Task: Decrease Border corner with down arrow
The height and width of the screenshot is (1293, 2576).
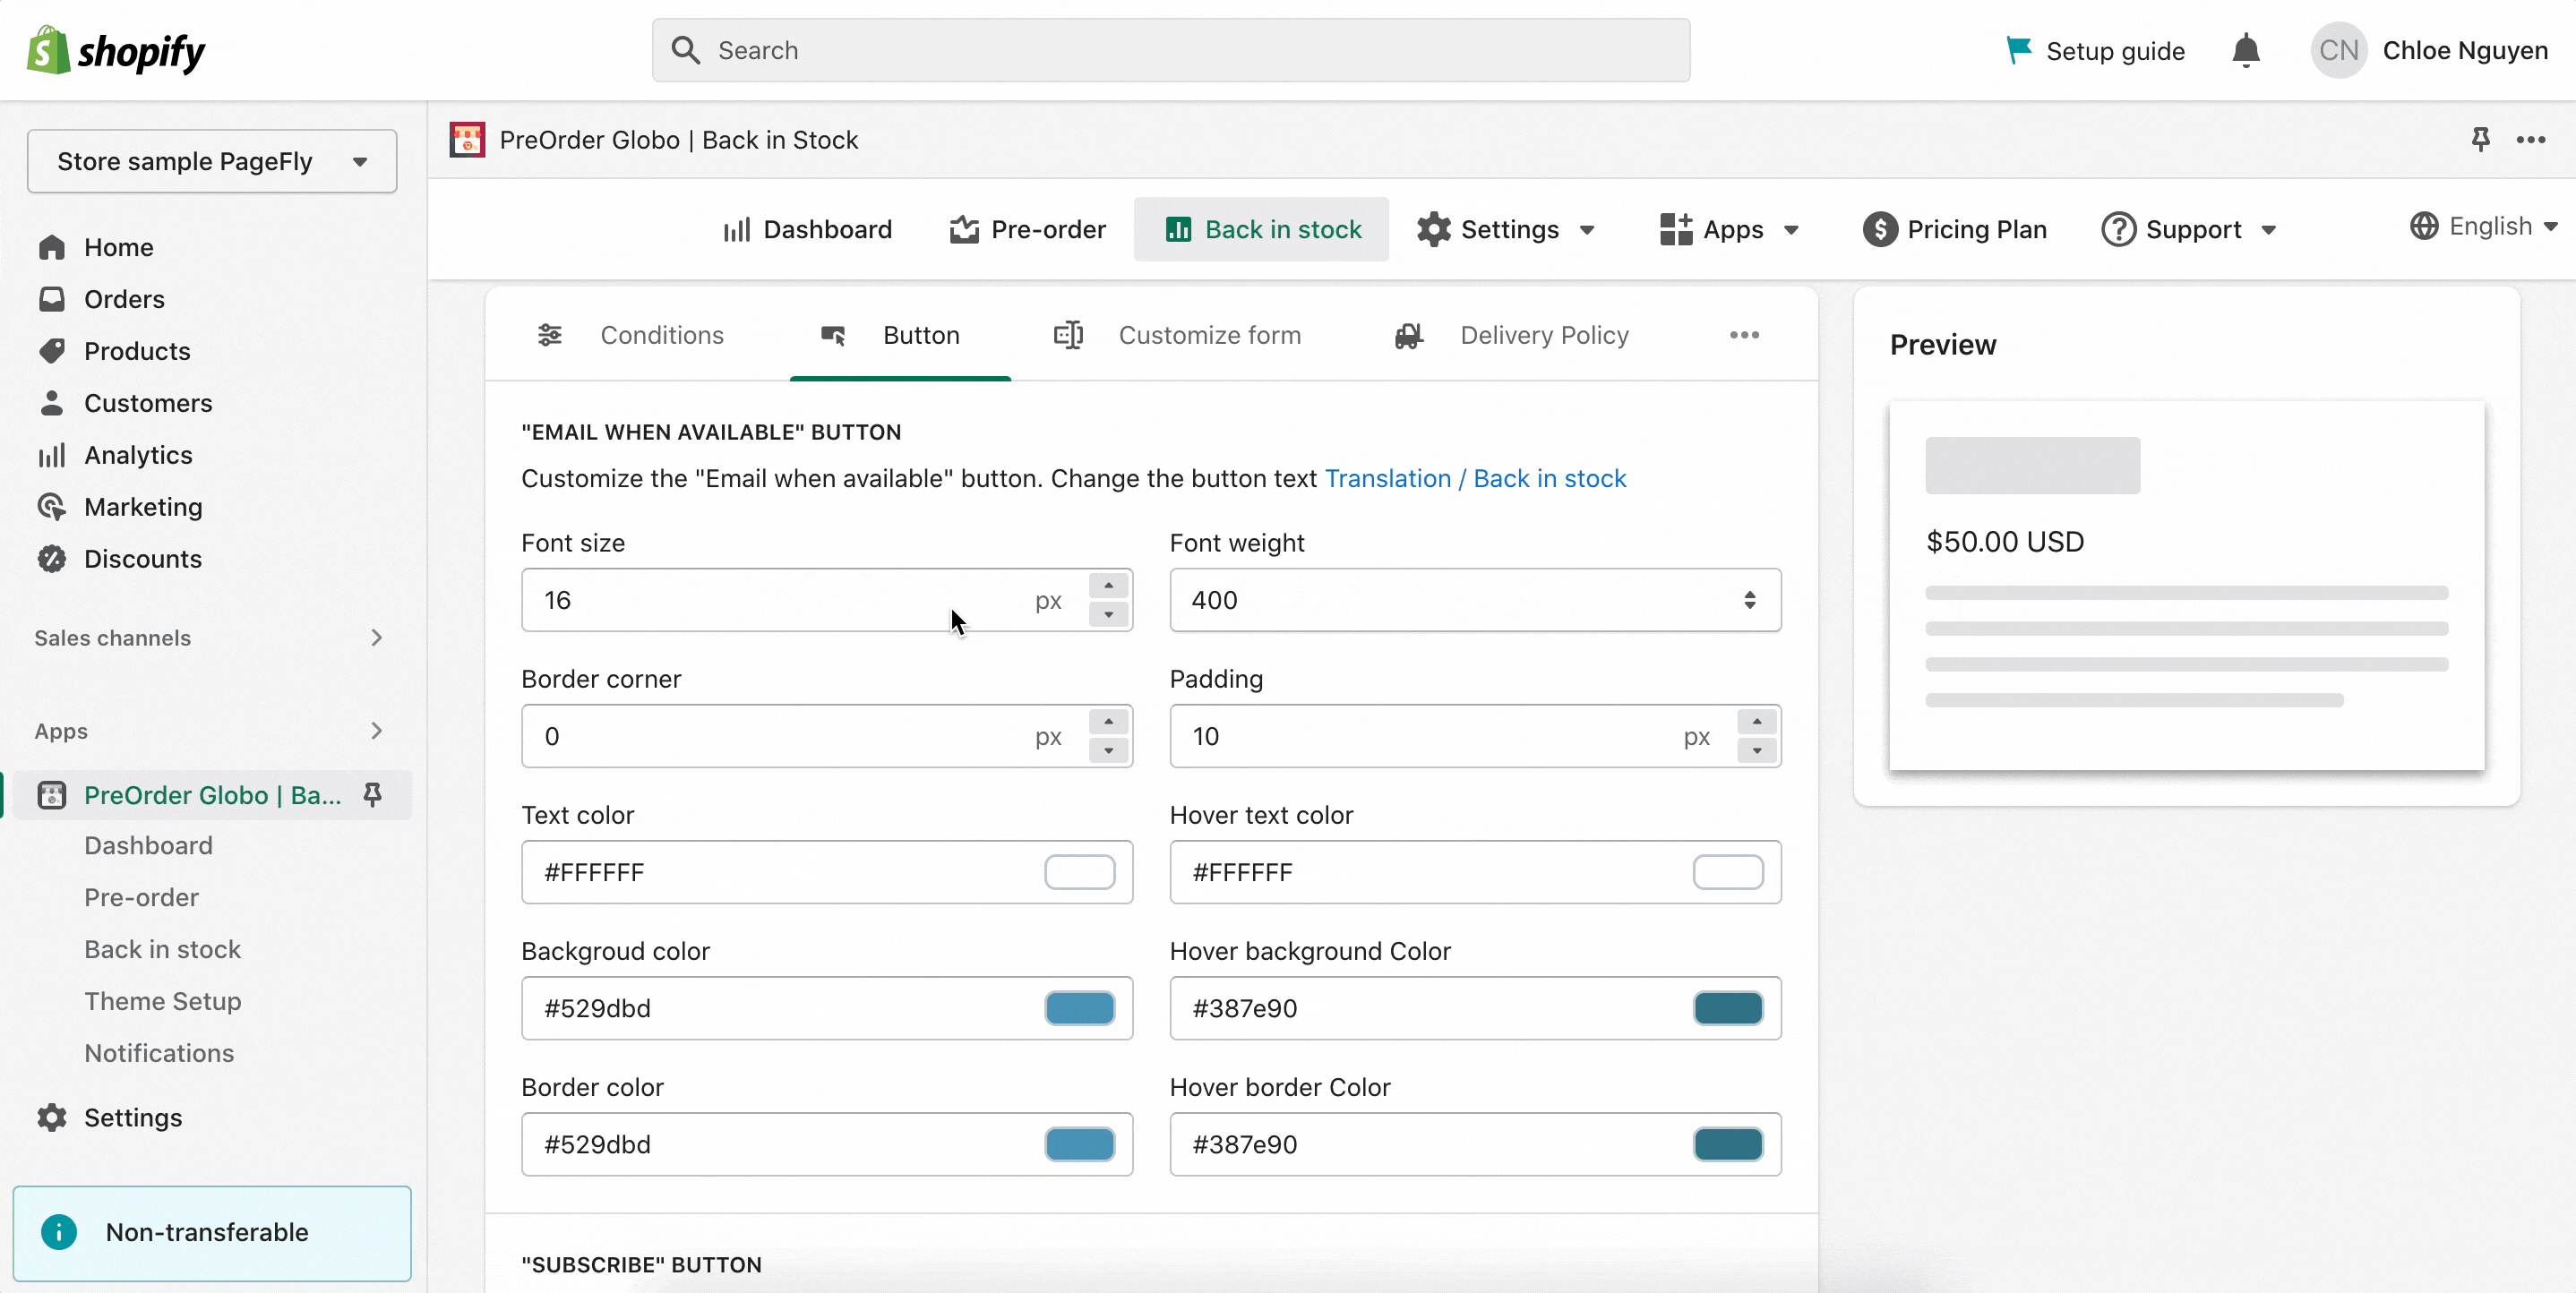Action: [1108, 750]
